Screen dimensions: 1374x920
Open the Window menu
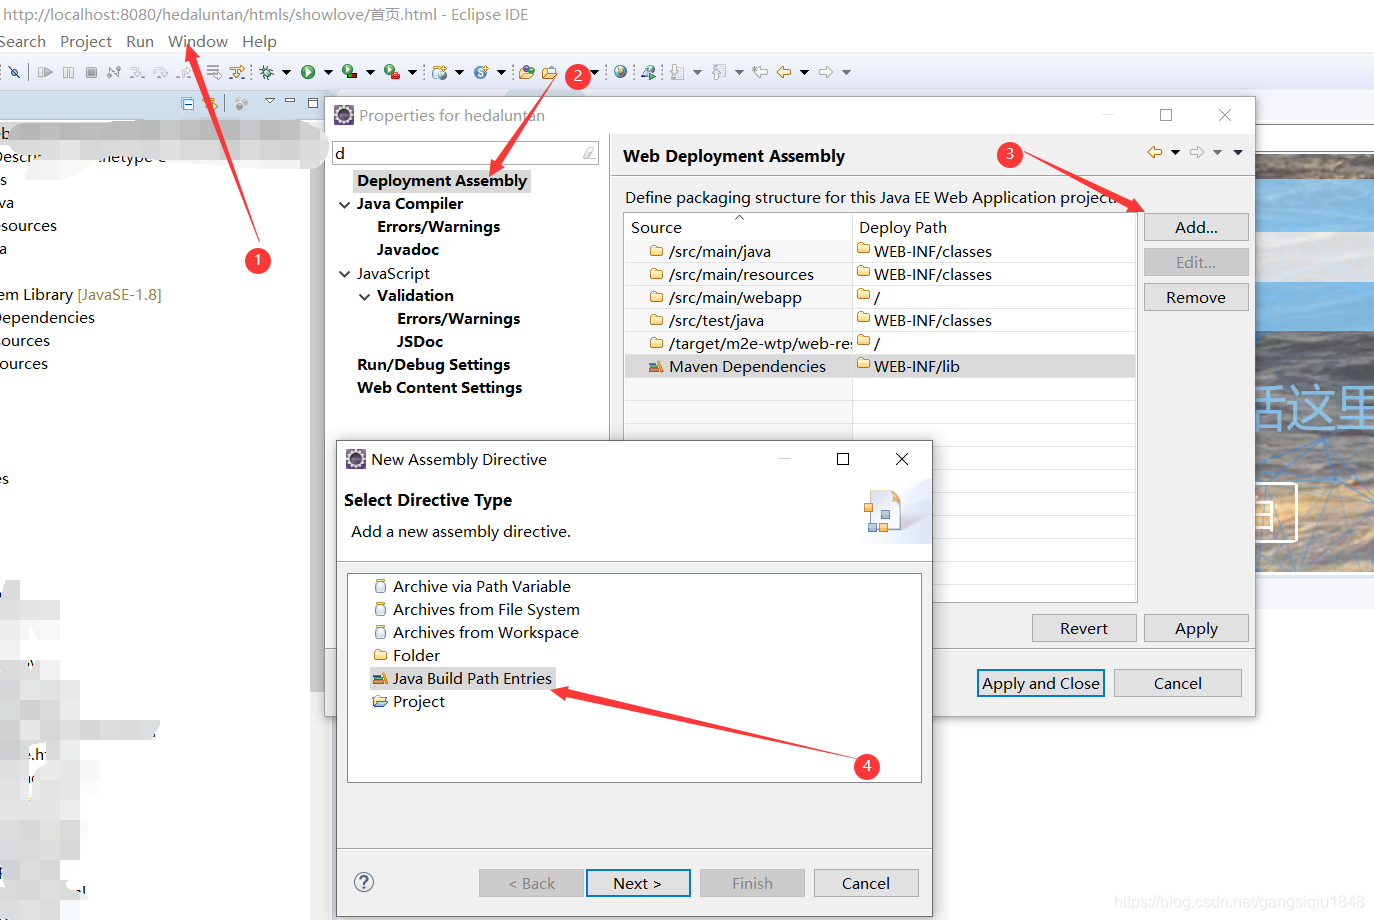point(198,41)
